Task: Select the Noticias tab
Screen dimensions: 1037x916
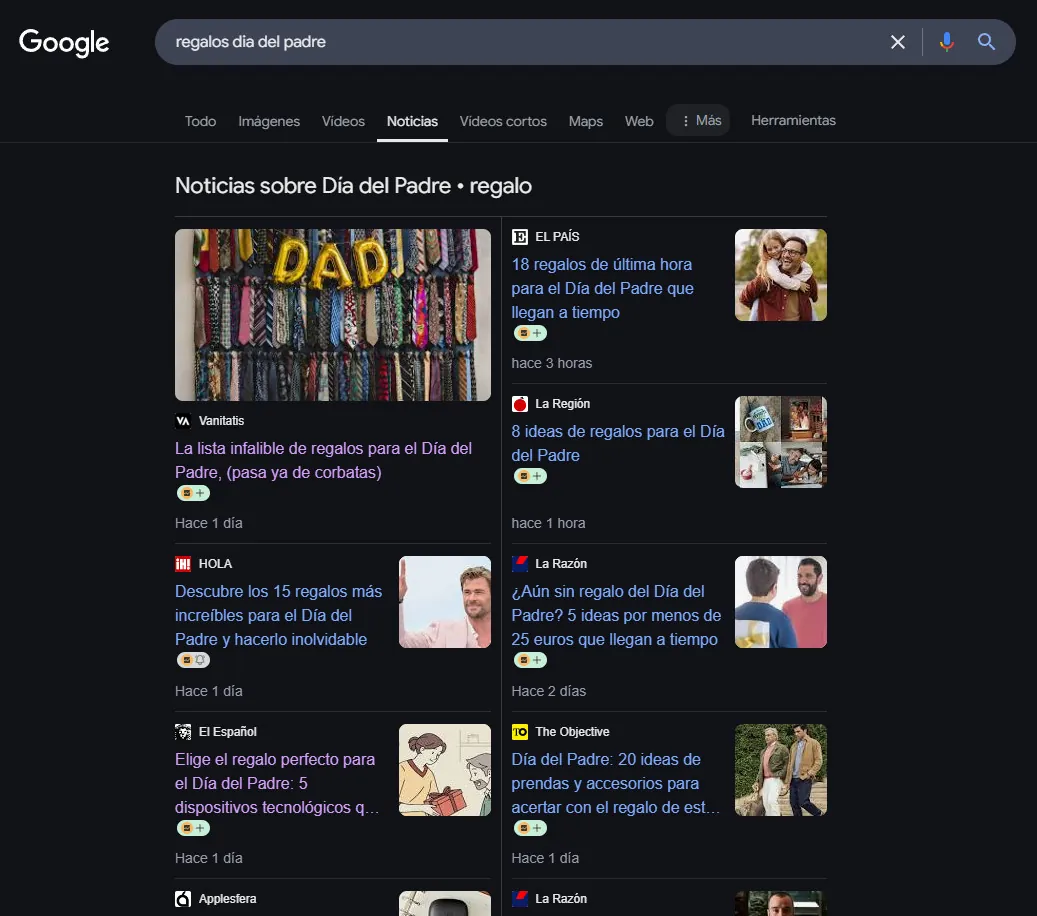Action: point(412,122)
